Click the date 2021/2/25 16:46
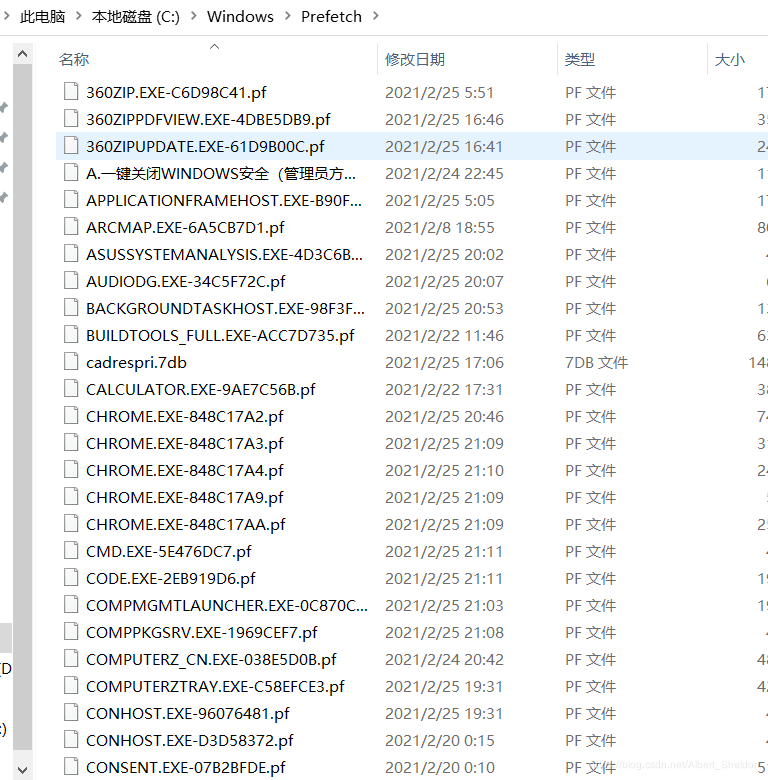768x780 pixels. (444, 119)
